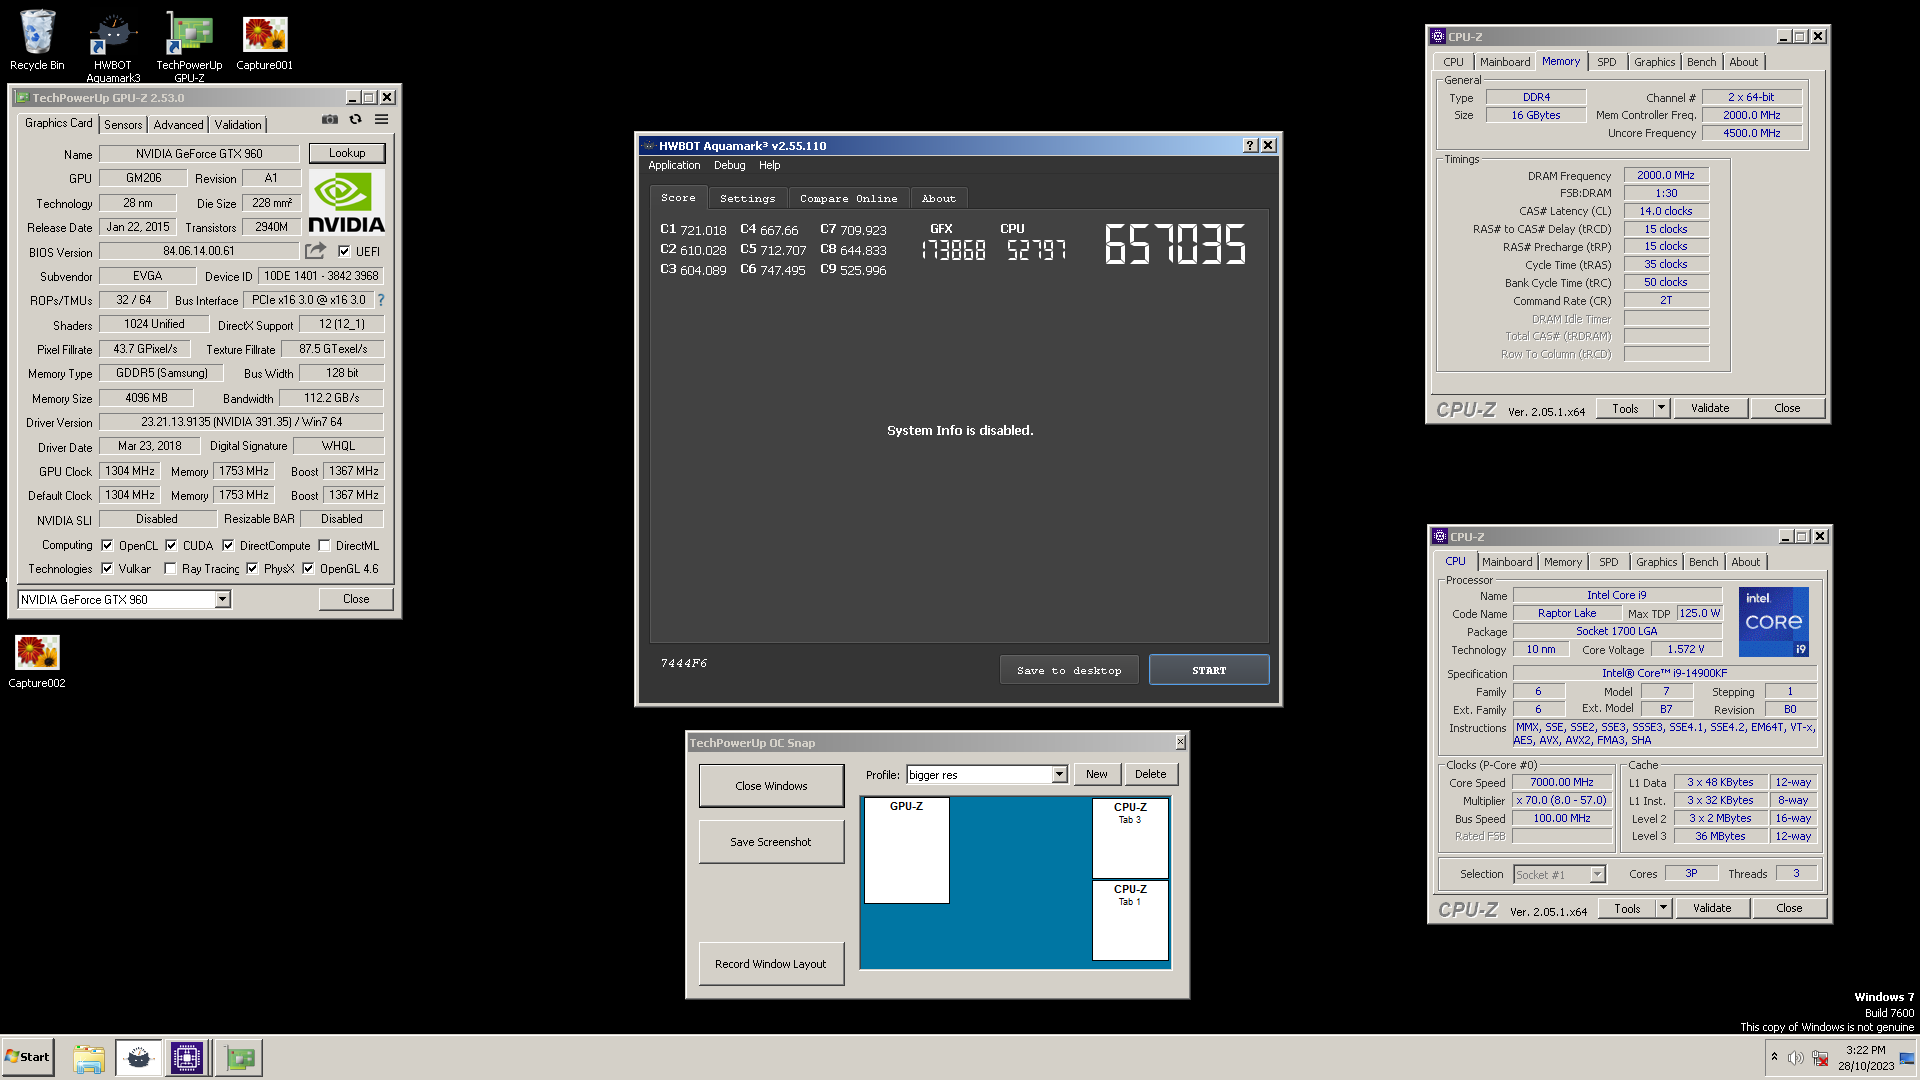Open the Bench tab in bottom CPU-Z window
Screen dimensions: 1920x1080
point(1703,562)
